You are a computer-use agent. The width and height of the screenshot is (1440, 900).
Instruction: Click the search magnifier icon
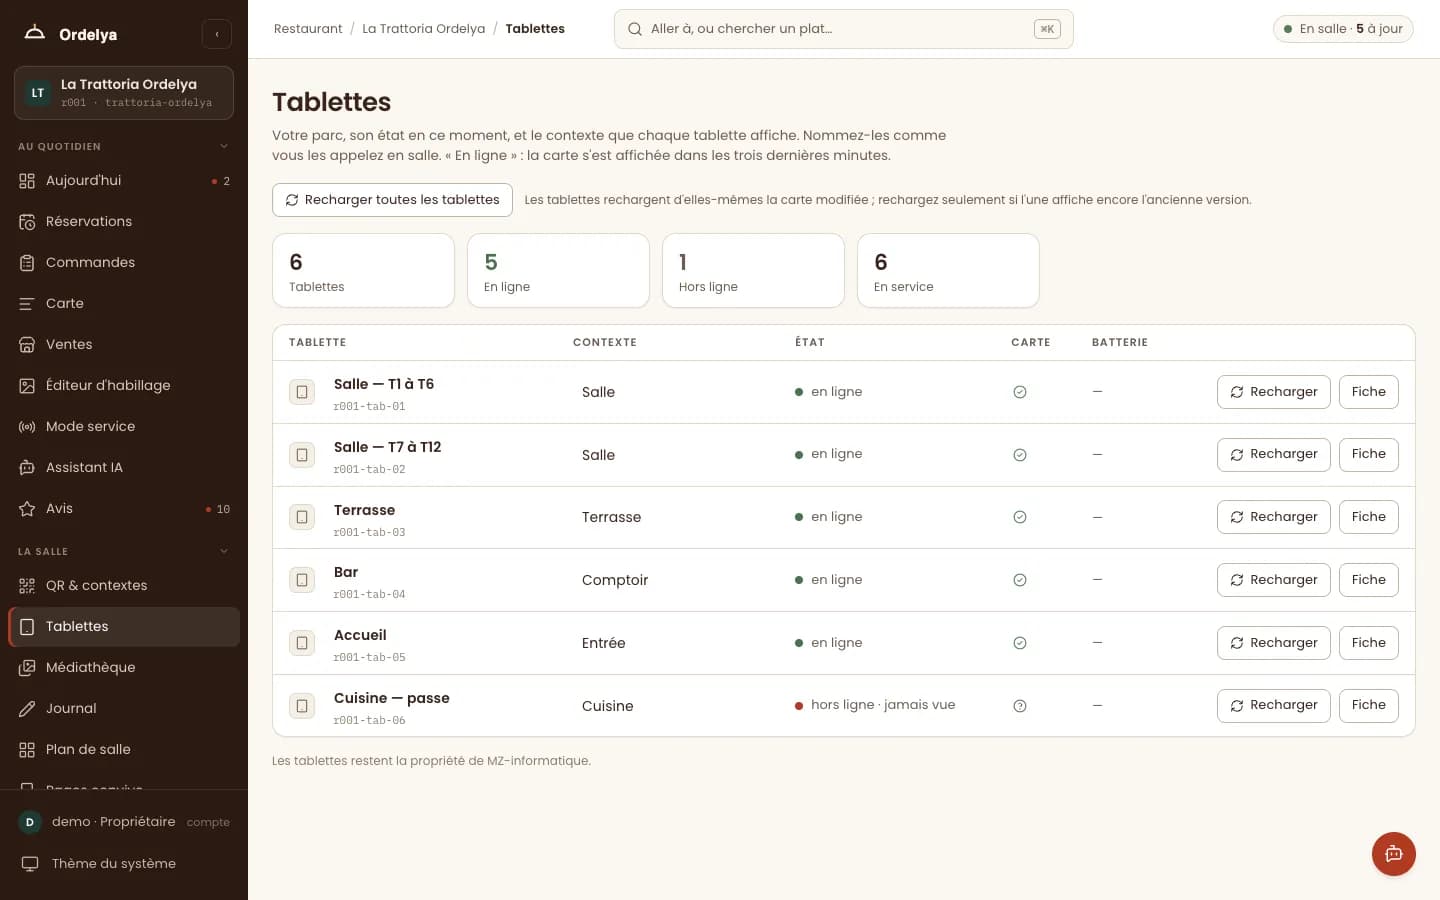[635, 29]
